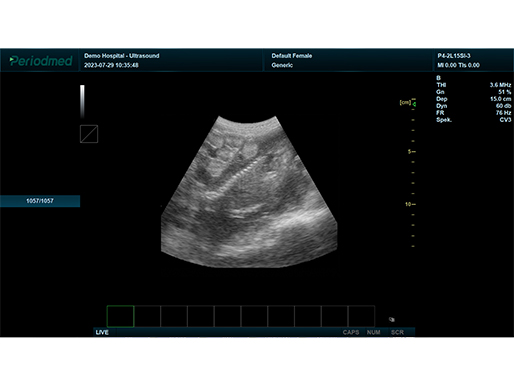The height and width of the screenshot is (386, 514).
Task: Select the second empty thumbnail slot
Action: [x=147, y=316]
